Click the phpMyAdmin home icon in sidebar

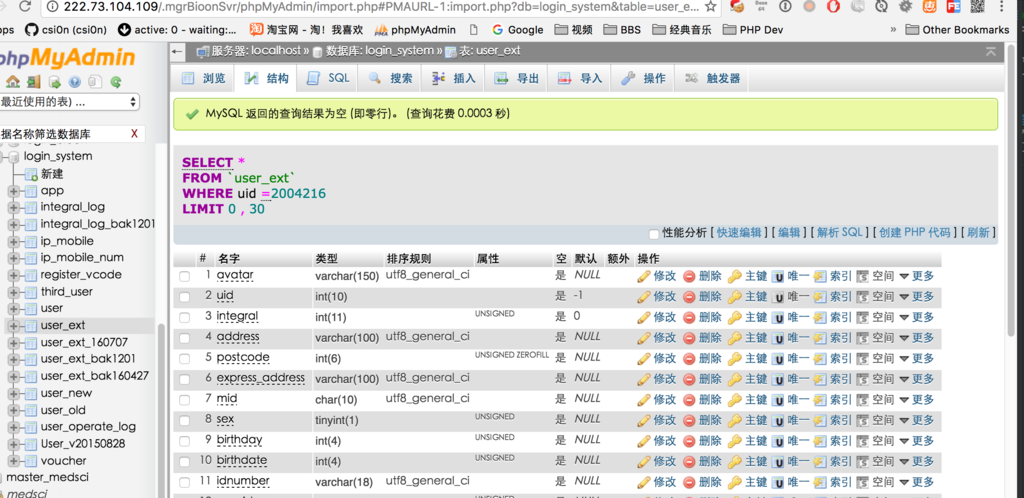tap(13, 82)
